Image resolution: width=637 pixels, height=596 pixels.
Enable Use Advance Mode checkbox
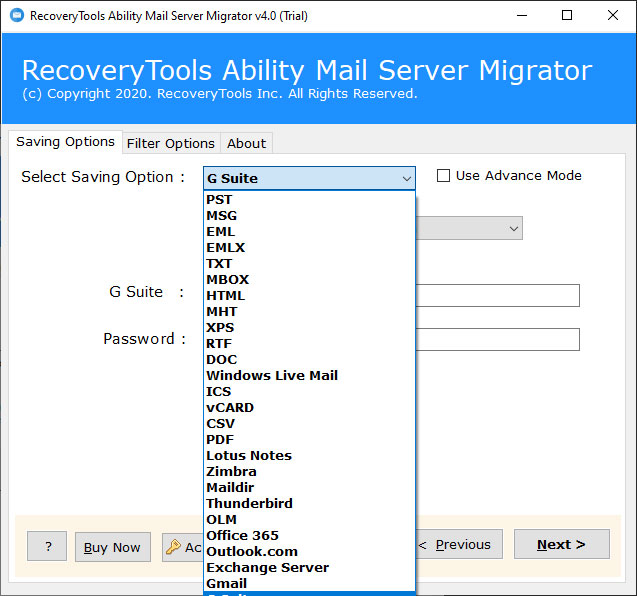point(443,176)
